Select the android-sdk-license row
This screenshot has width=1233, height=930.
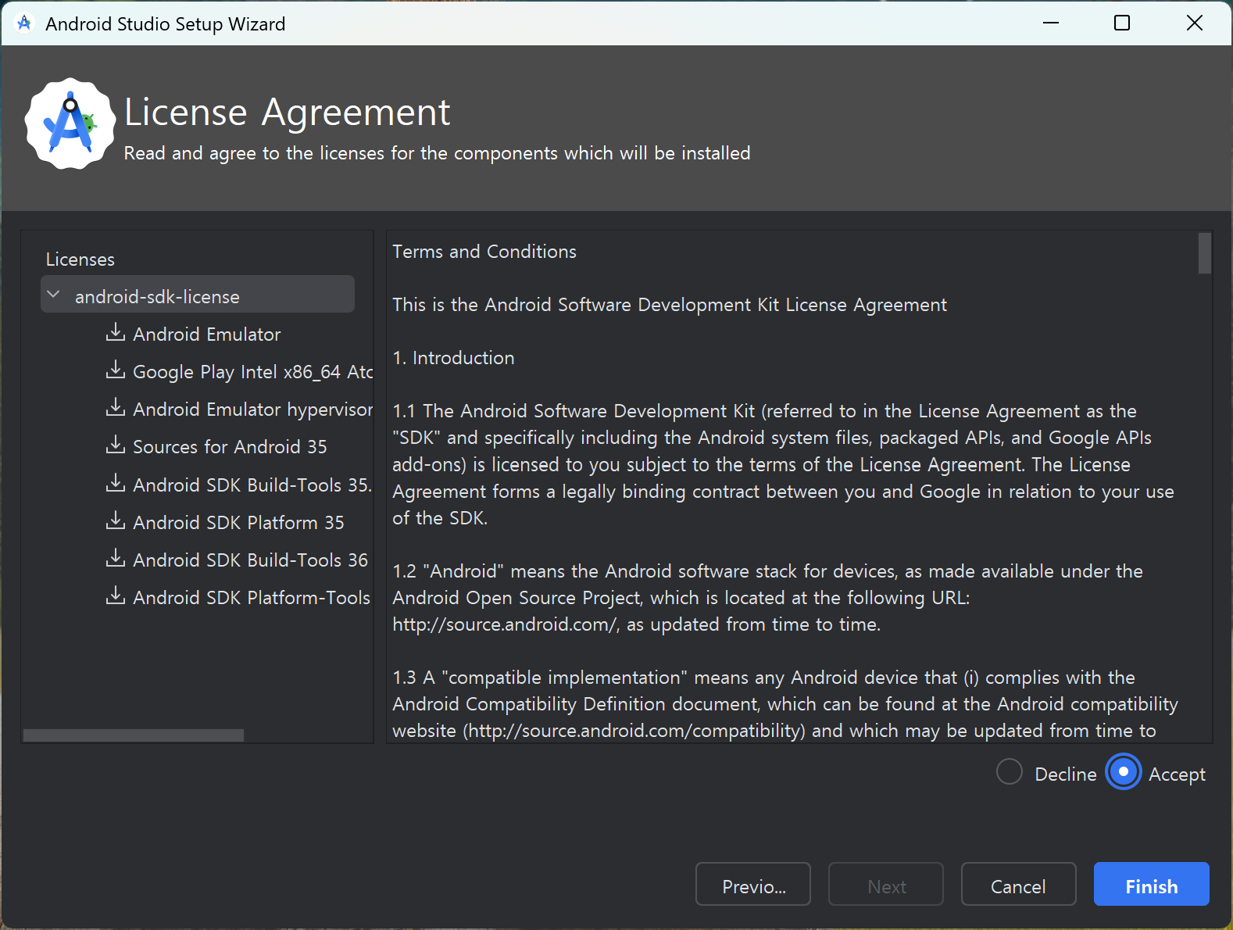(198, 296)
